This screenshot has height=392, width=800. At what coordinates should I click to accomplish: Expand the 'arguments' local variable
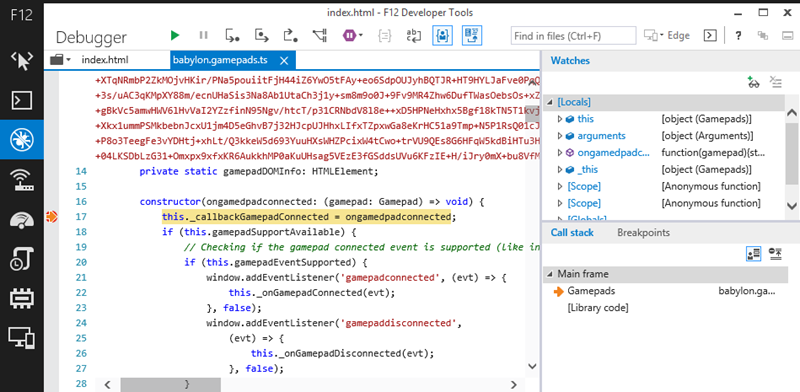[x=560, y=136]
